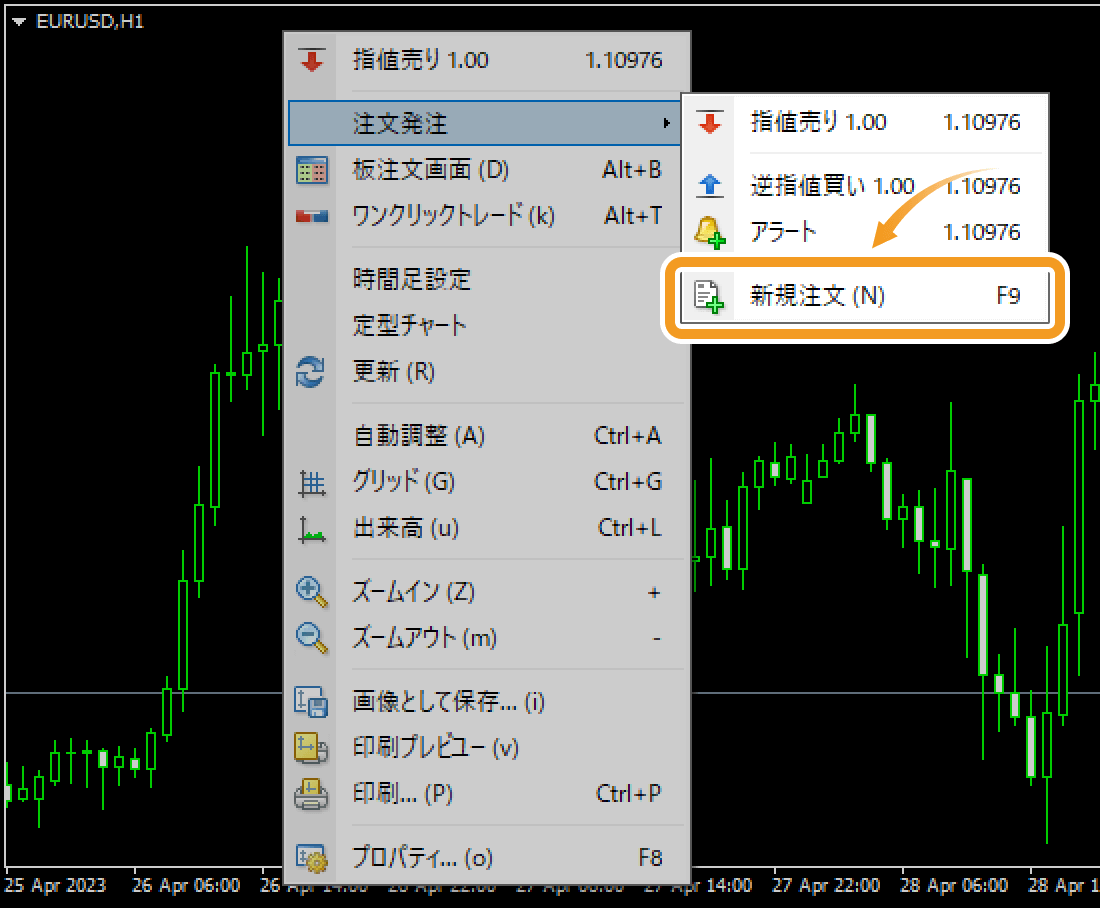
Task: Click the 28 Apr 06:00 time axis label
Action: tap(954, 886)
